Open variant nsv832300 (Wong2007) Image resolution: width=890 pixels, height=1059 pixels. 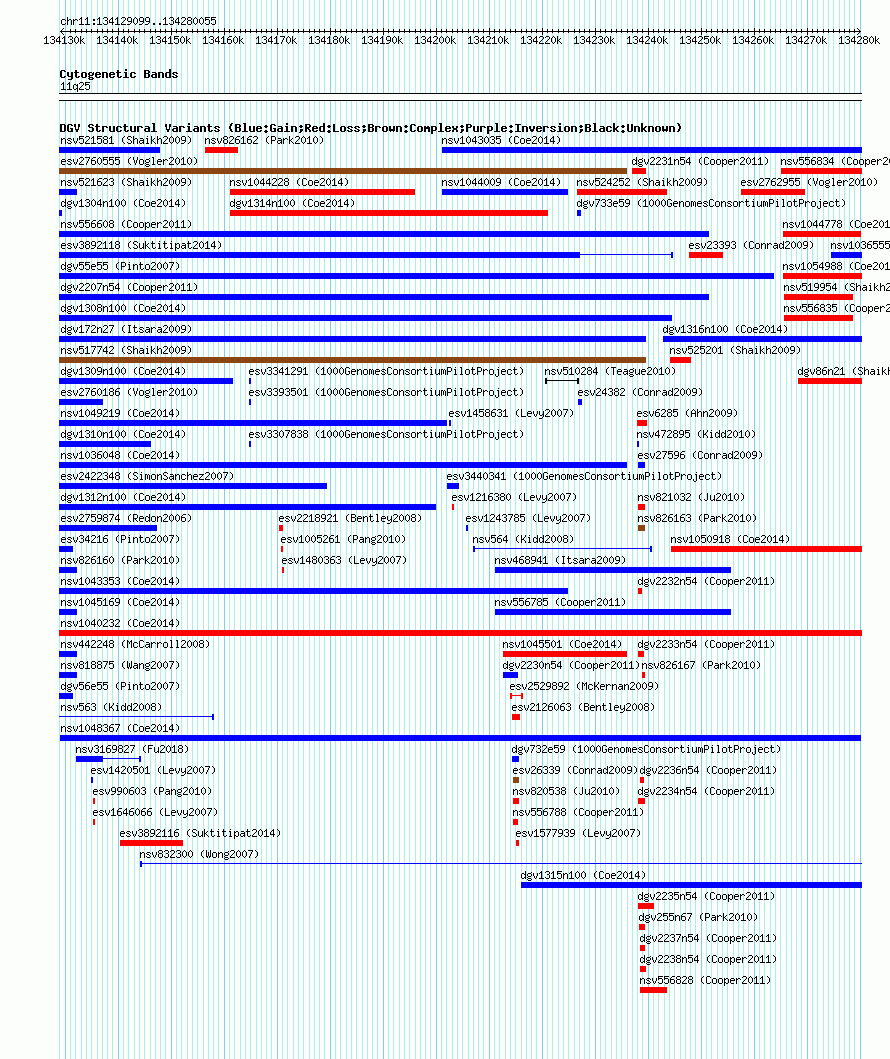(x=199, y=854)
